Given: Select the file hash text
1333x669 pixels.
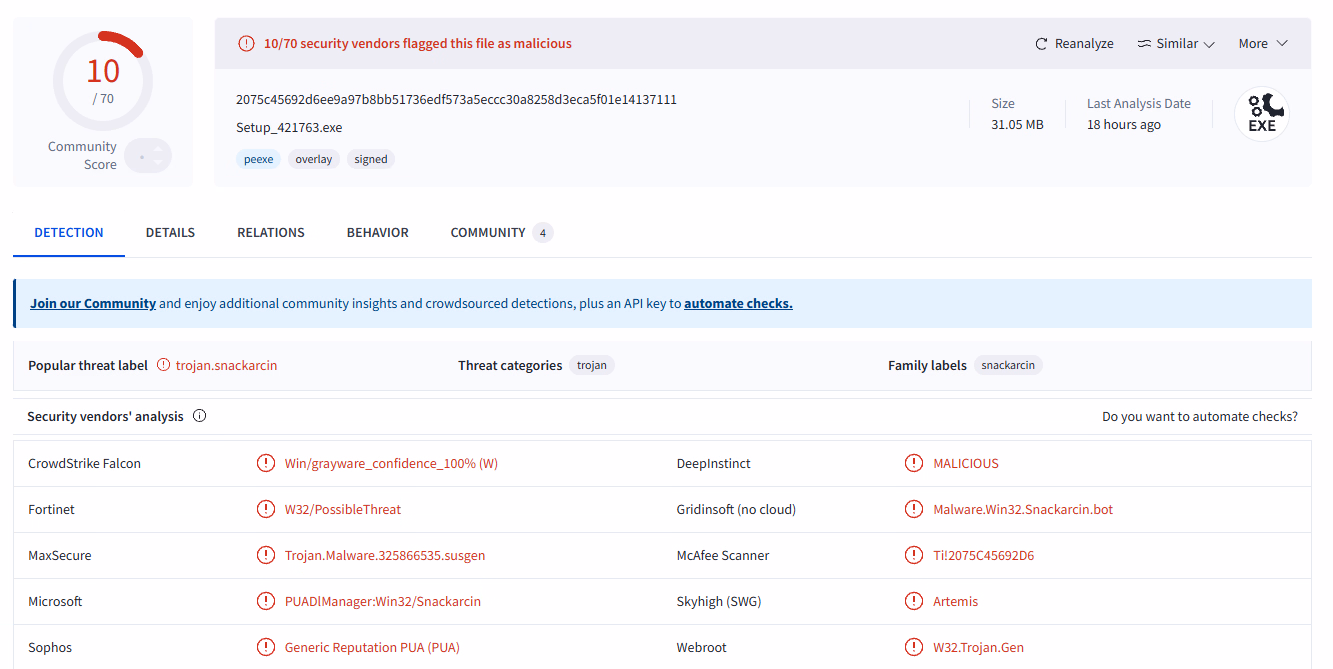Looking at the screenshot, I should pos(456,99).
